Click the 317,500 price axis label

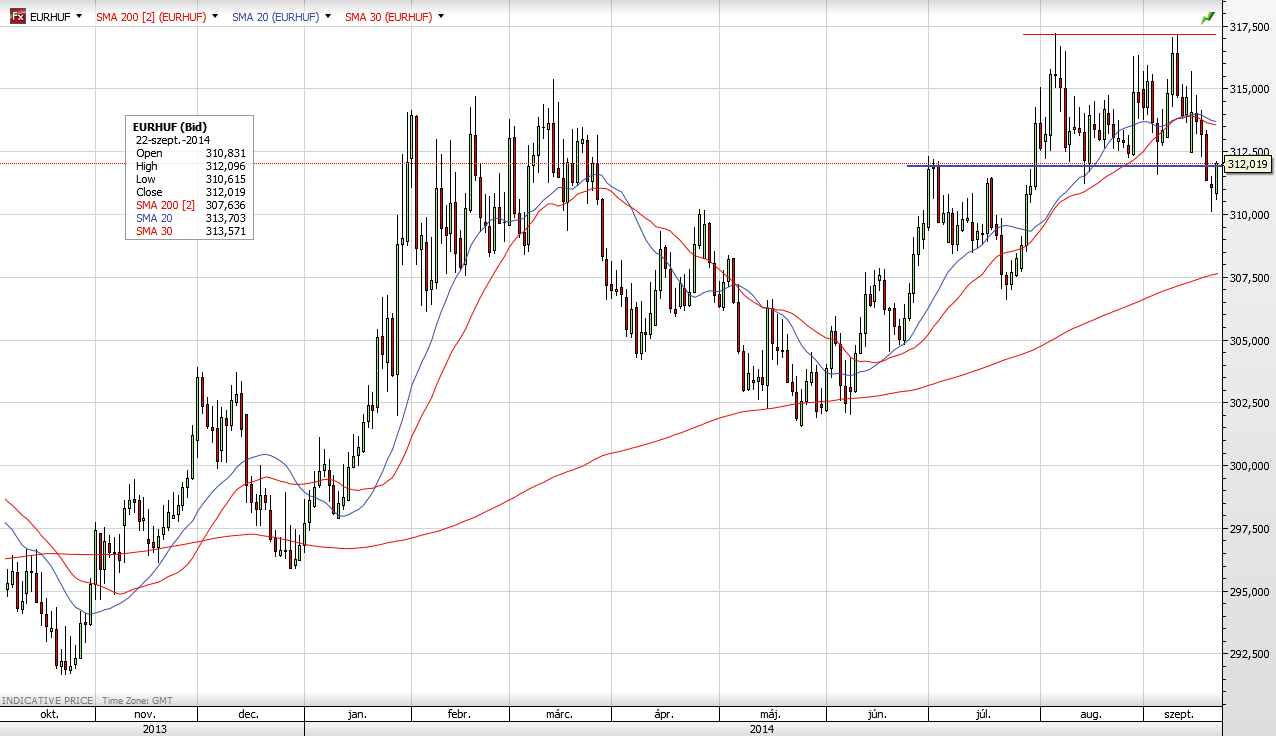1249,27
